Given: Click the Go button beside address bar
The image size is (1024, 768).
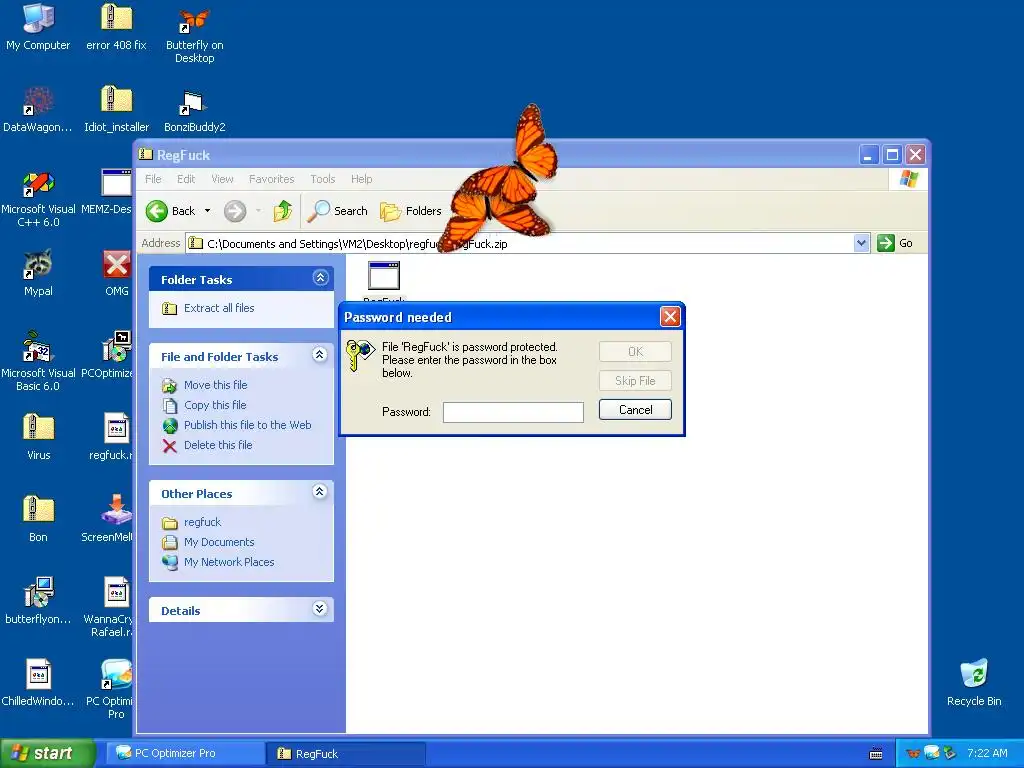Looking at the screenshot, I should click(895, 244).
